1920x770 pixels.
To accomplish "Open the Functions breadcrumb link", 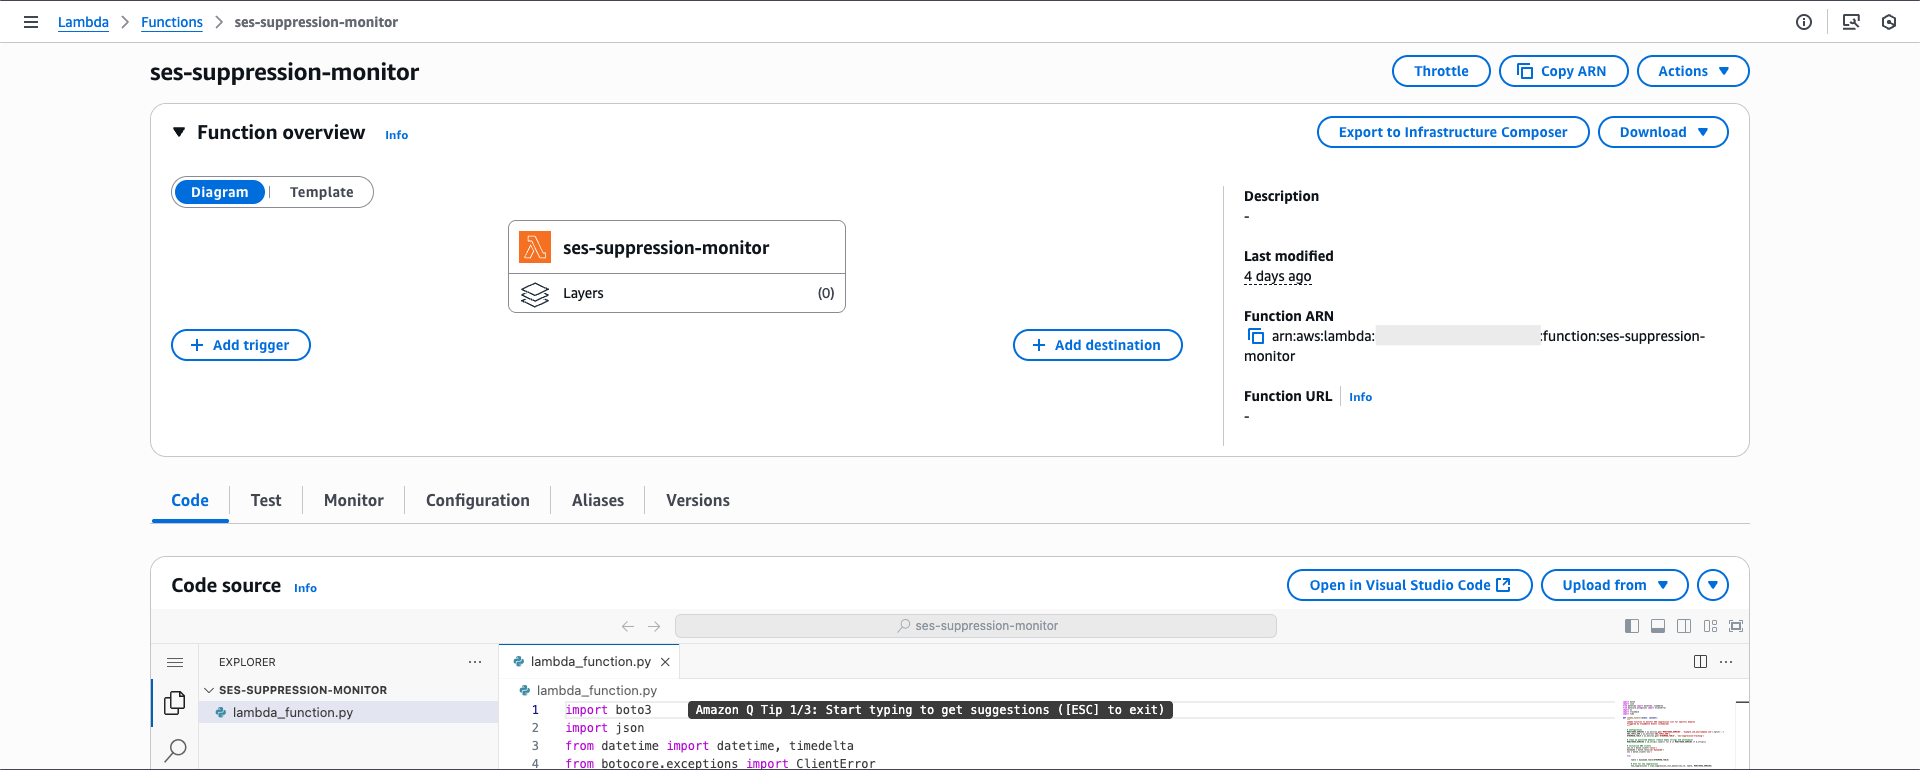I will 172,22.
